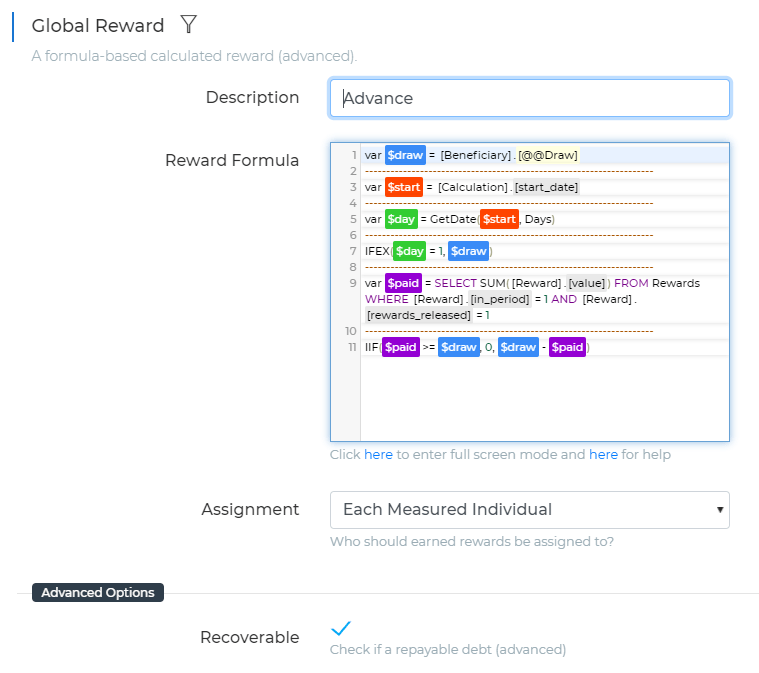759x673 pixels.
Task: Click the blue $draw variable on line 1
Action: coord(405,155)
